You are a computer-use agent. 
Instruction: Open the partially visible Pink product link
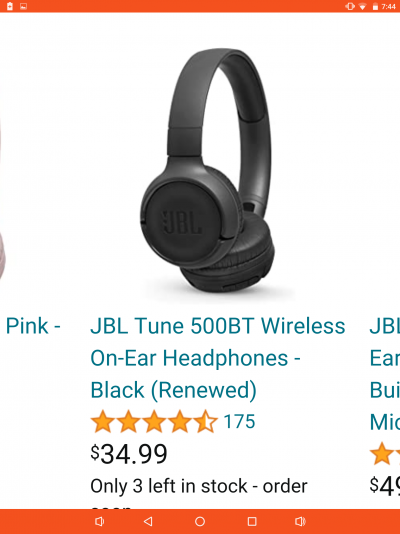33,326
